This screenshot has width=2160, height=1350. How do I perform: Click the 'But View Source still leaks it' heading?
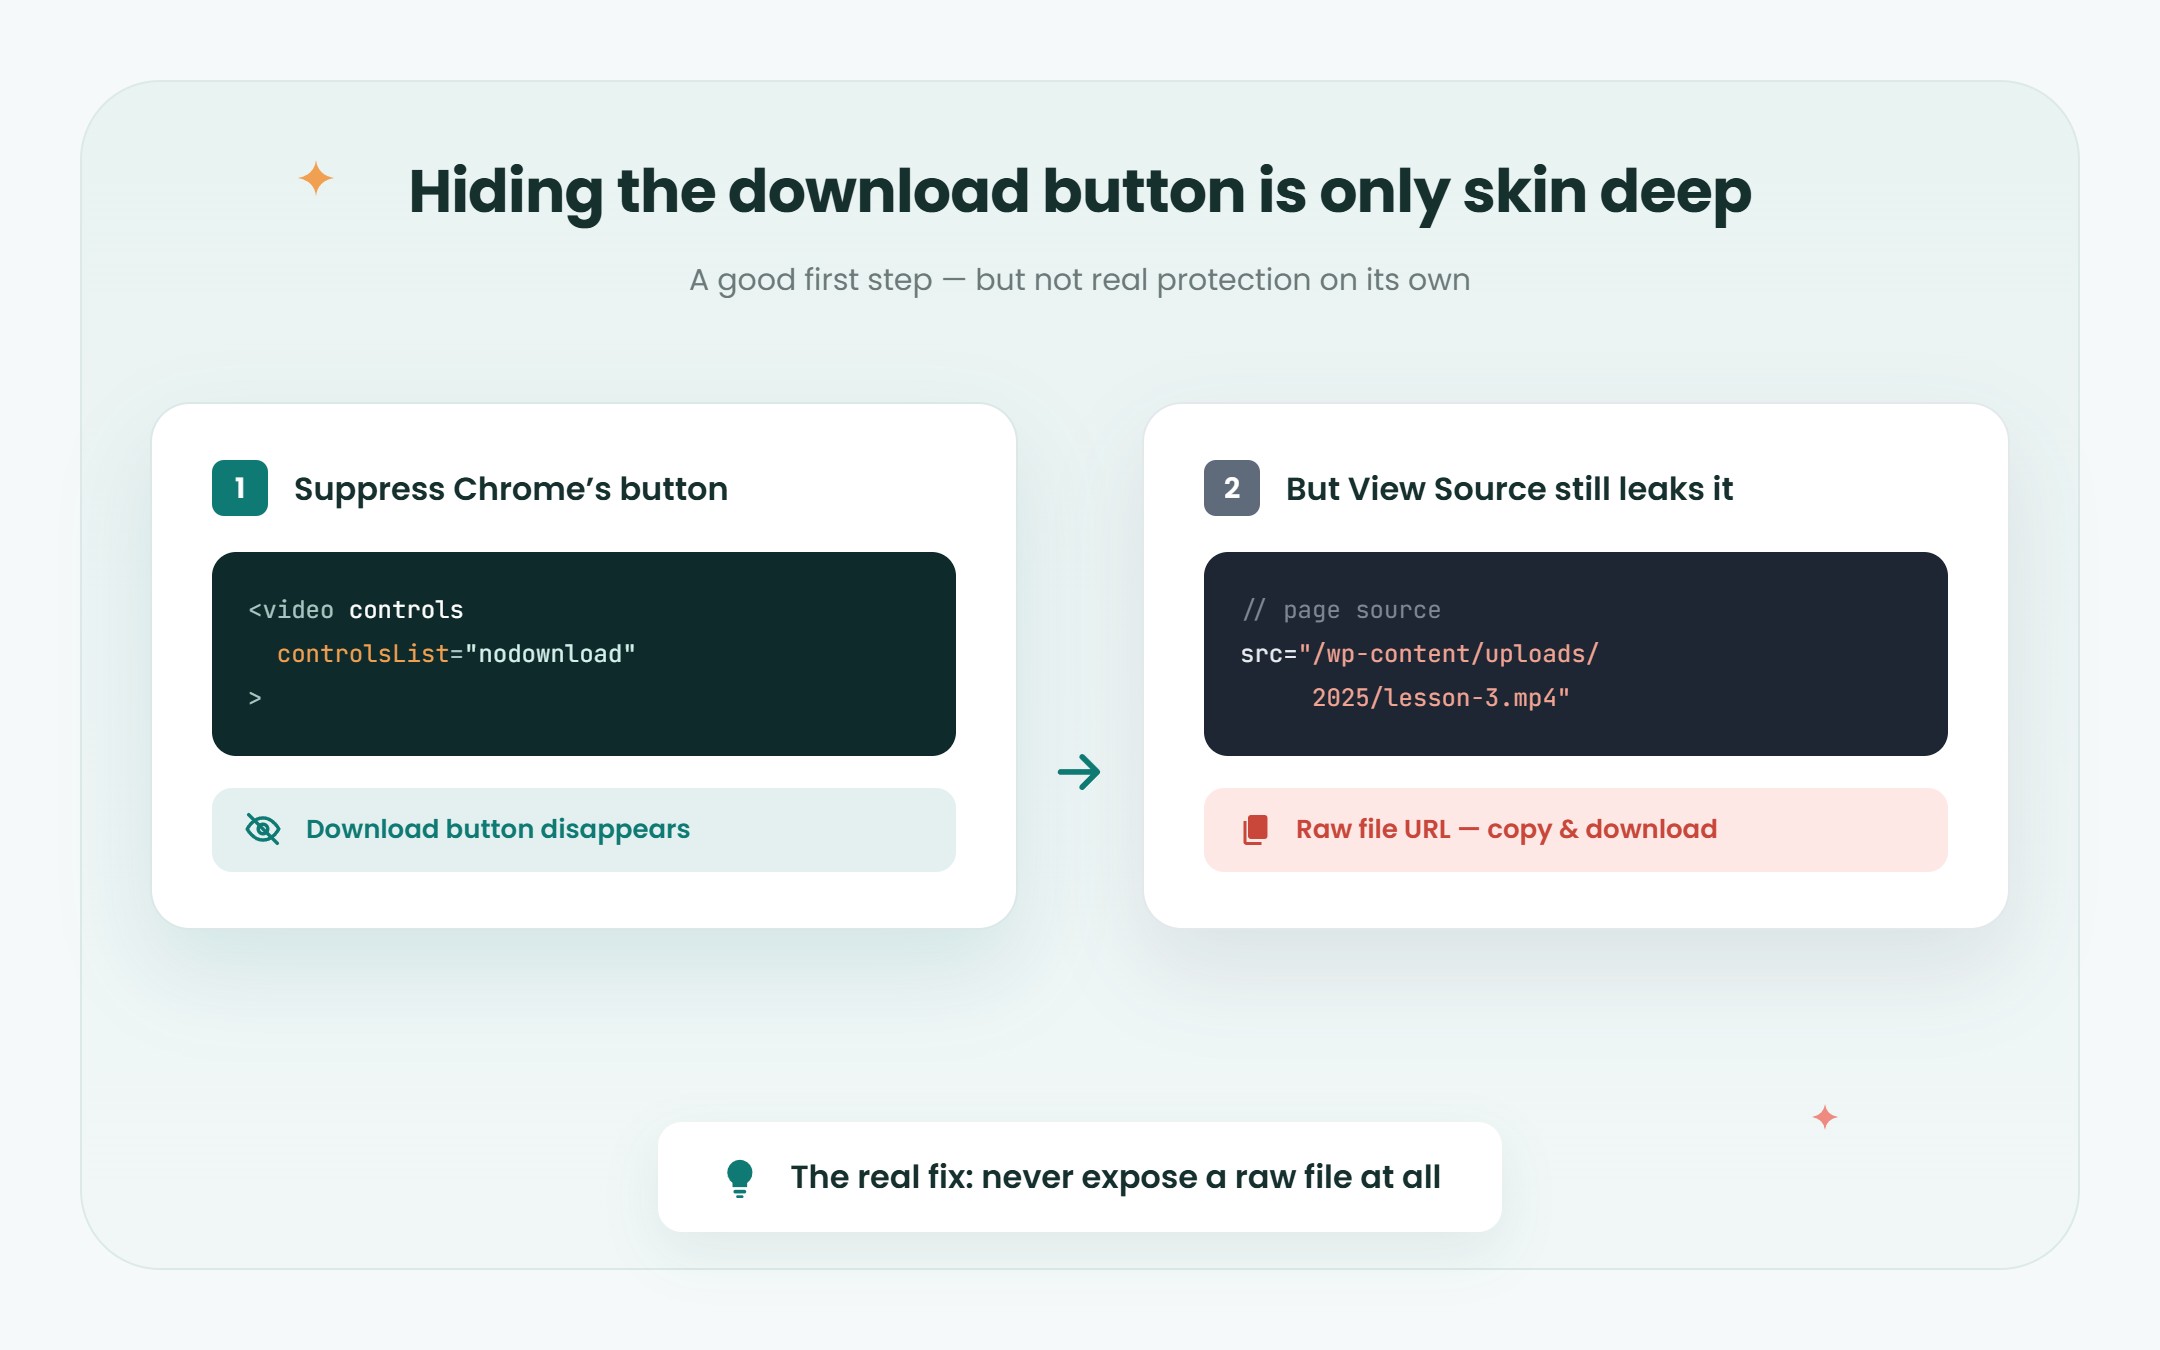pos(1509,489)
